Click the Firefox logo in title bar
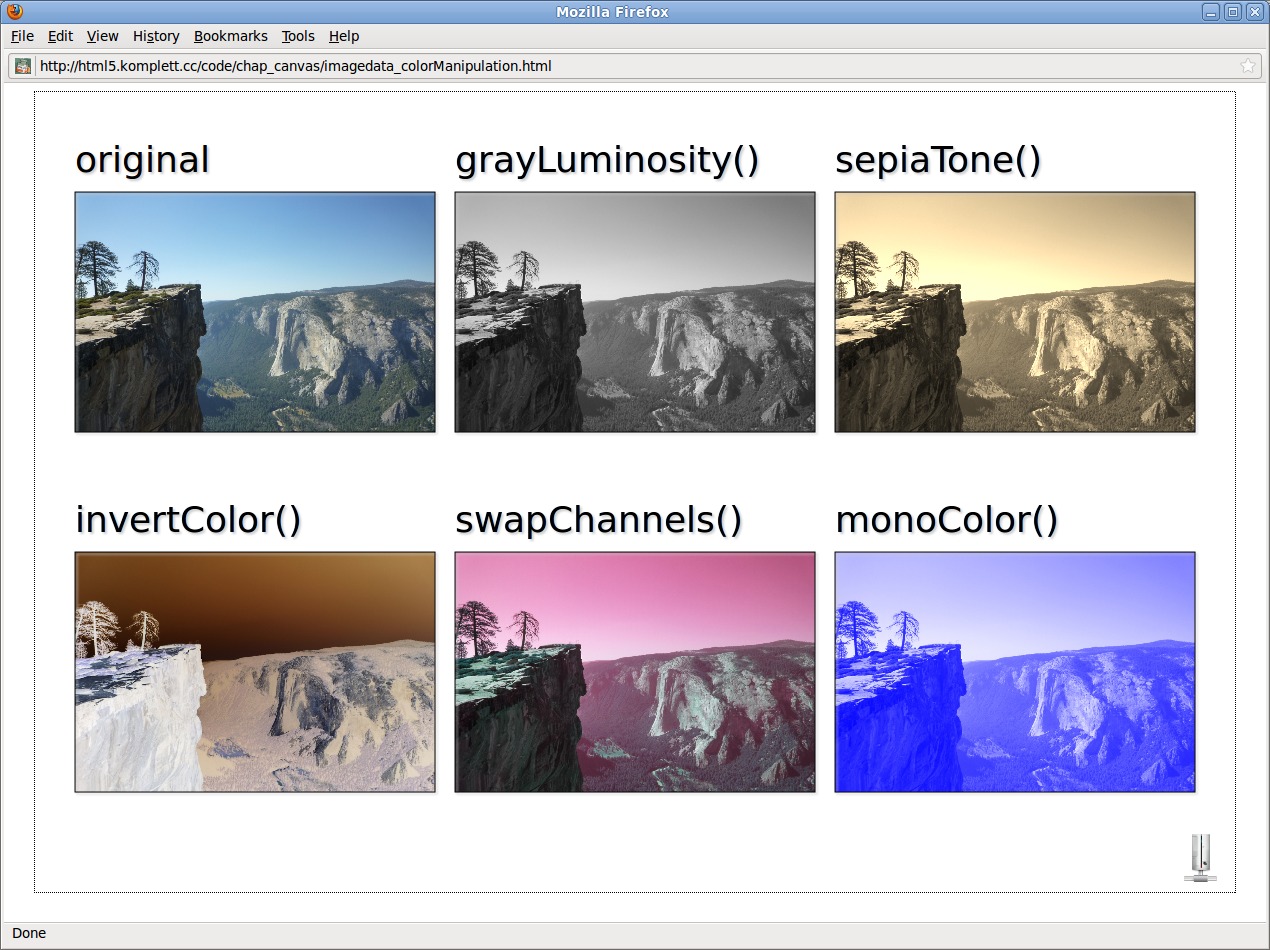 pos(14,12)
